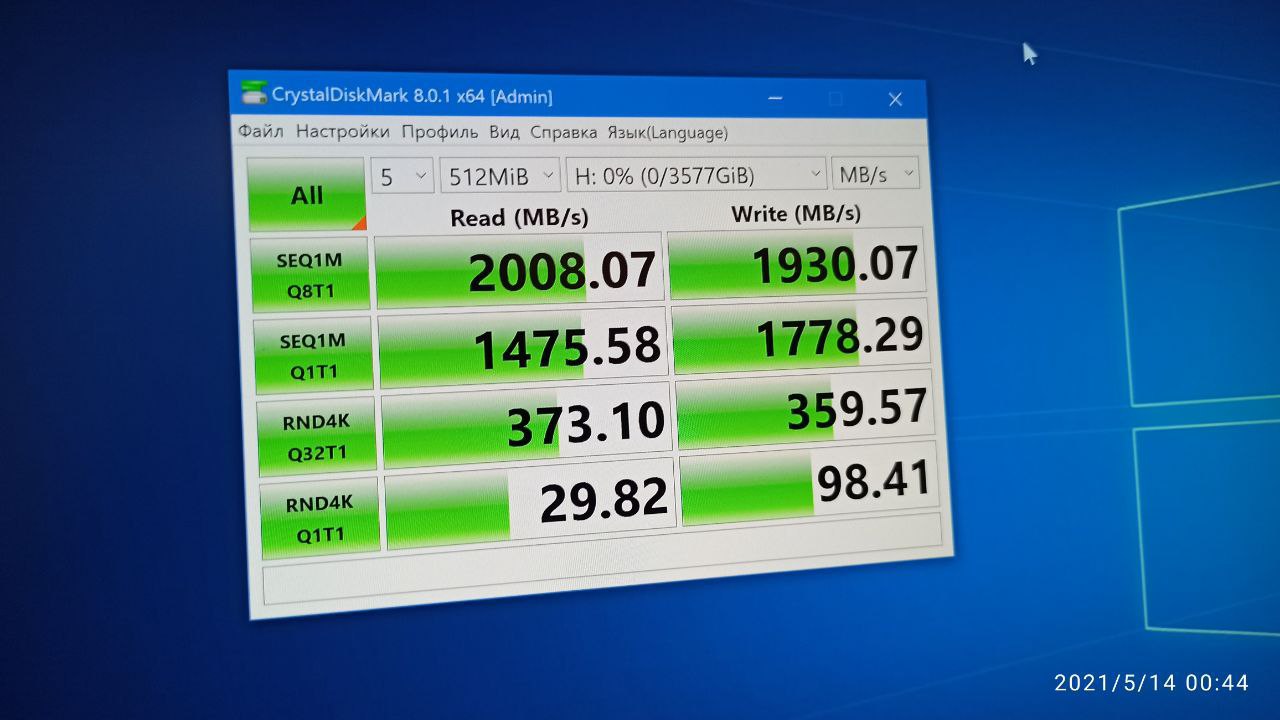The width and height of the screenshot is (1280, 720).
Task: Run the RND4K Q32T1 test
Action: click(316, 436)
